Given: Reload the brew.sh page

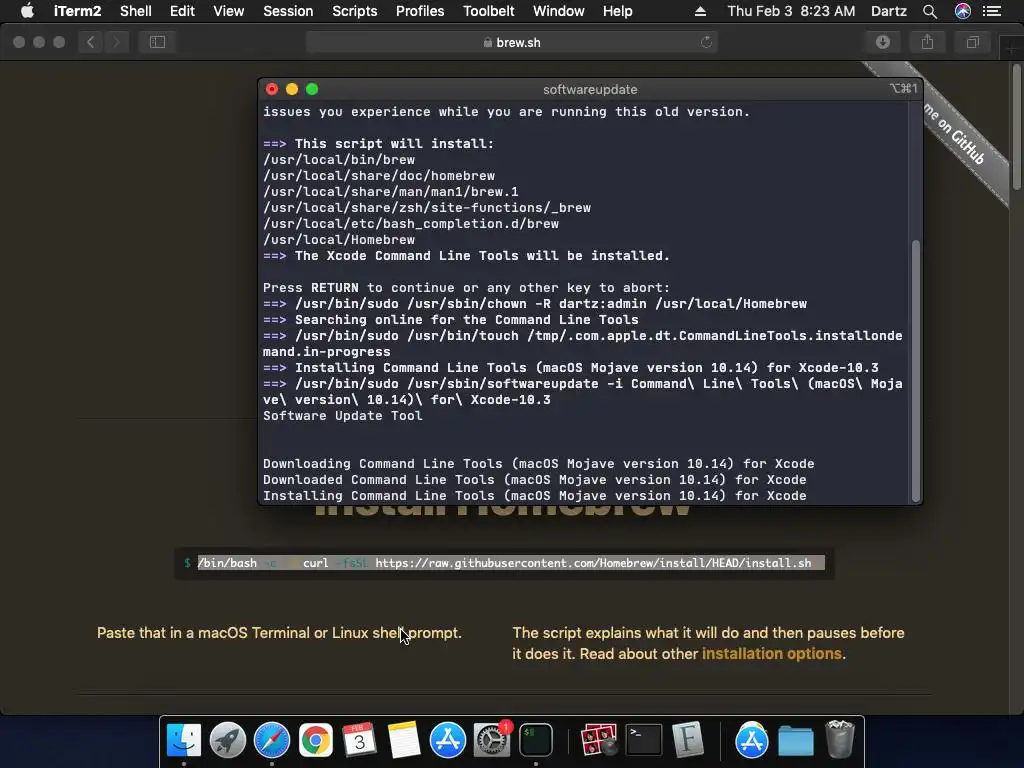Looking at the screenshot, I should tap(706, 42).
